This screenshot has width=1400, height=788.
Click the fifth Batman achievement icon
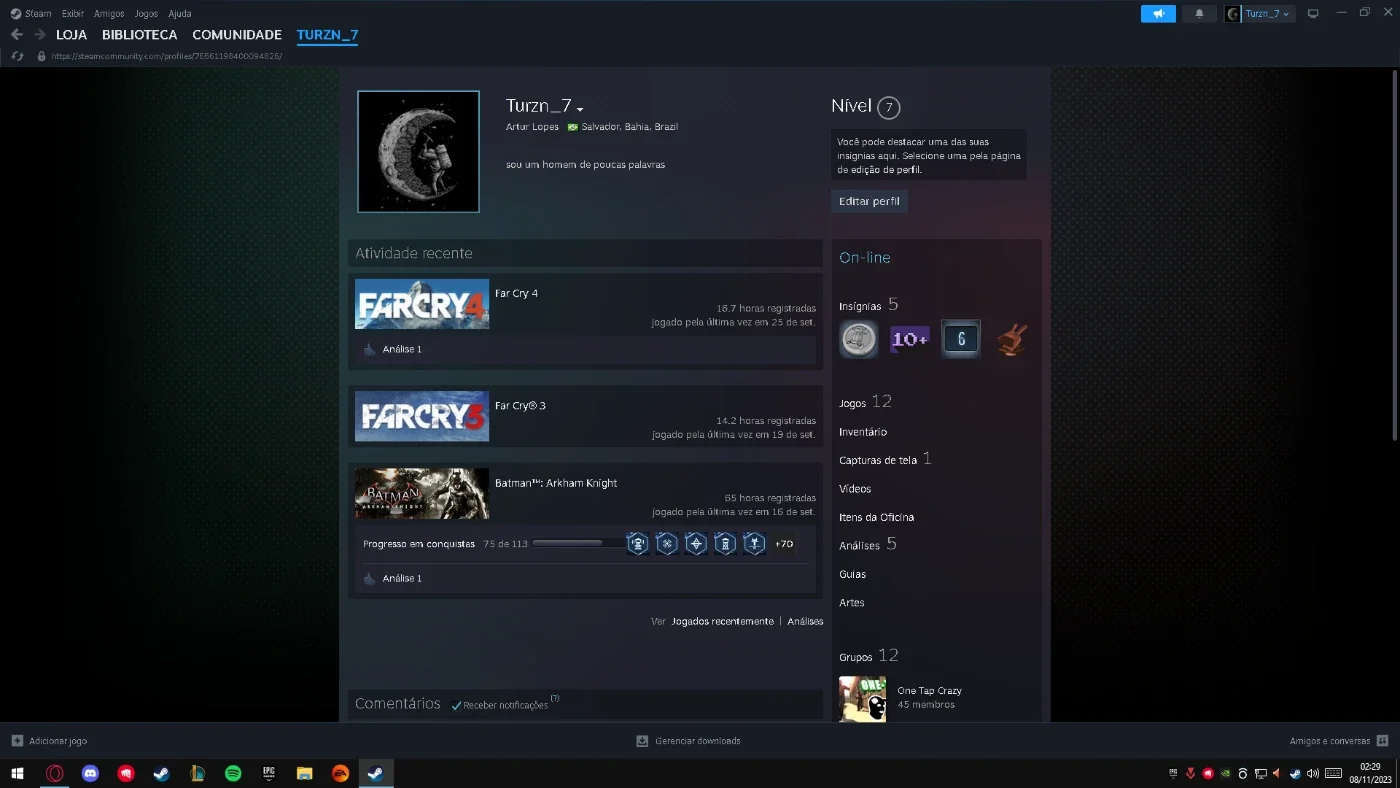pos(755,544)
